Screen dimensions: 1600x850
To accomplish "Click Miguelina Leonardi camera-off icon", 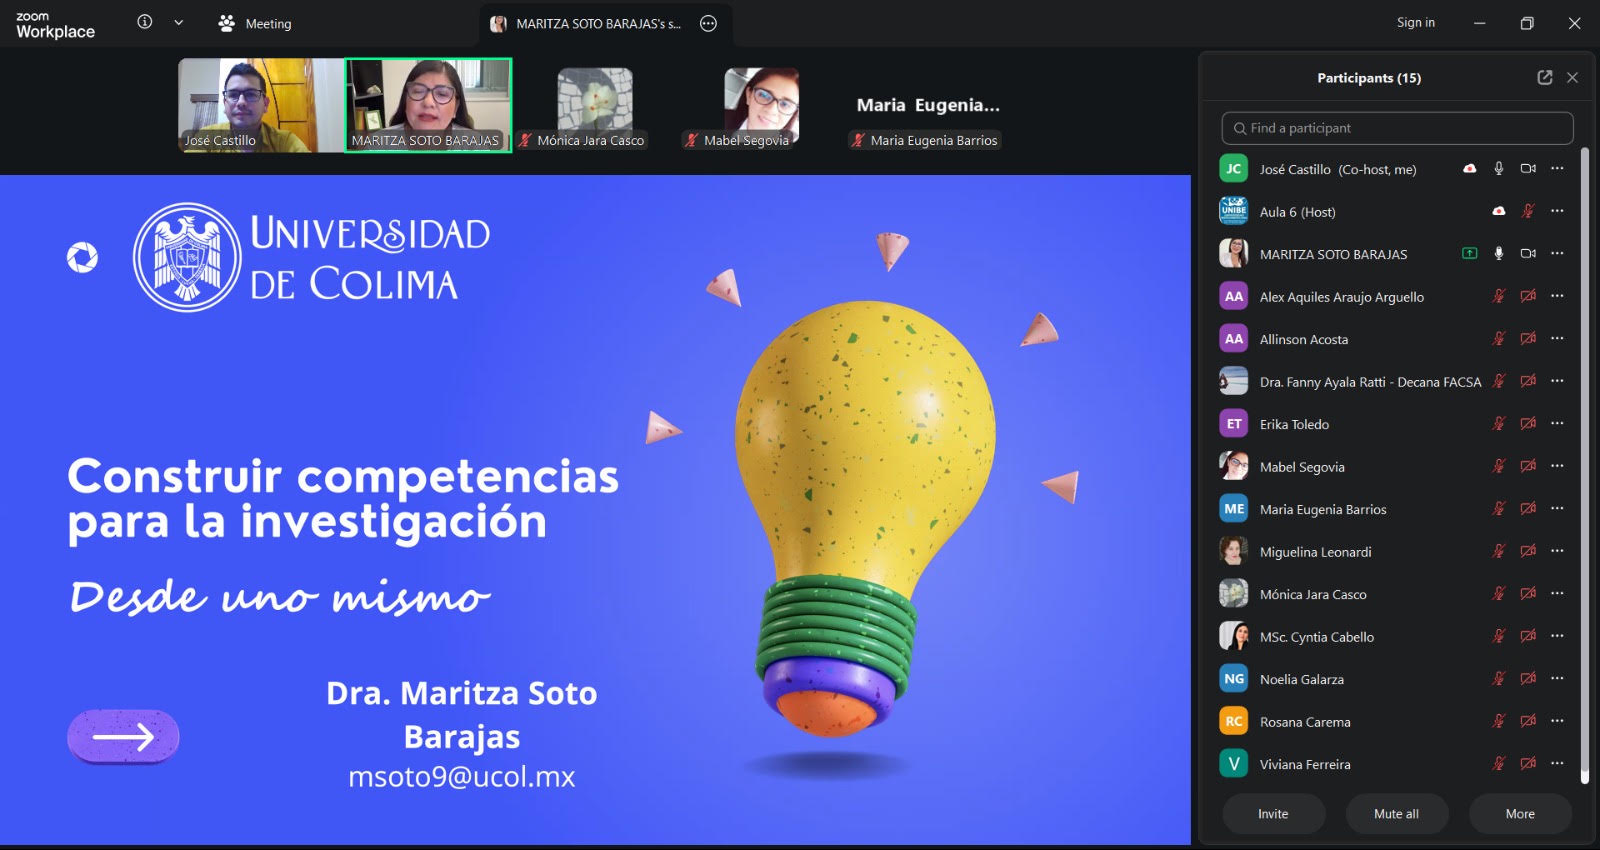I will (1528, 551).
